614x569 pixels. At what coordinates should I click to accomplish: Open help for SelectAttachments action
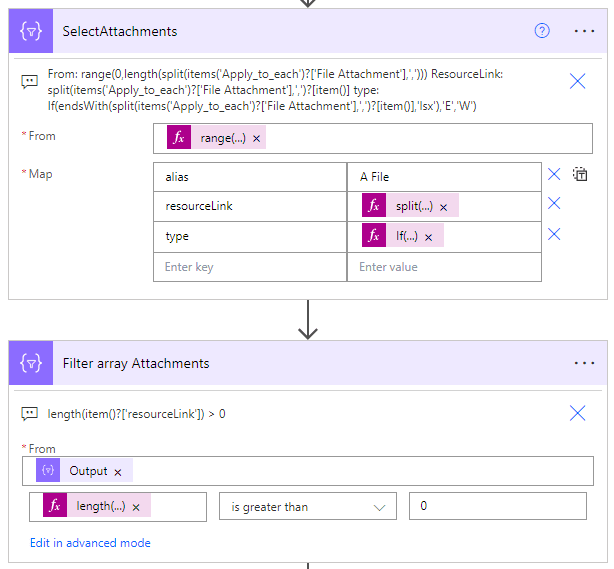tap(542, 31)
